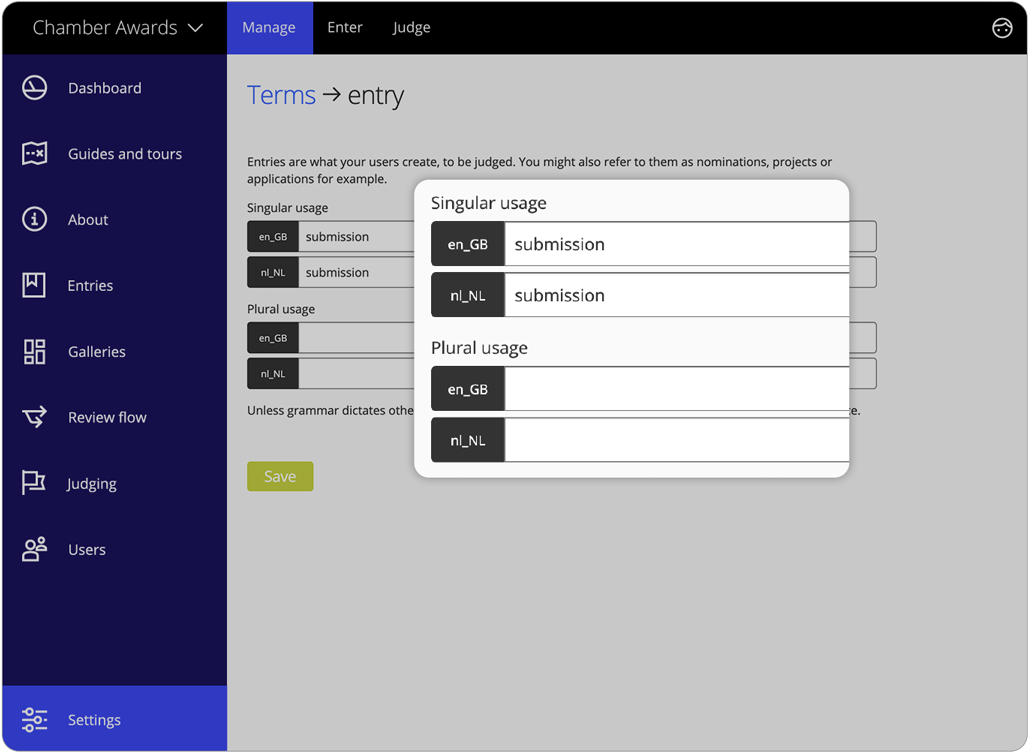This screenshot has width=1028, height=755.
Task: Go back via the Terms breadcrumb link
Action: (x=281, y=94)
